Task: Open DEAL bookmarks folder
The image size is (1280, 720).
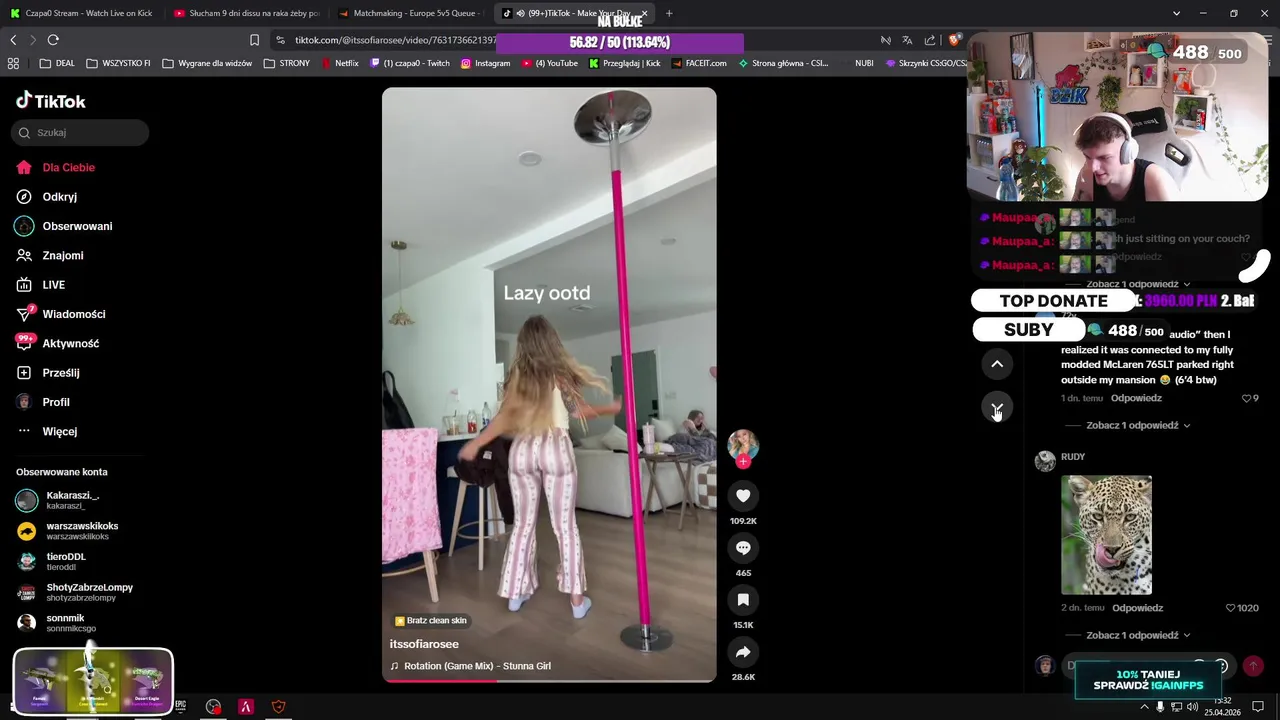Action: (x=57, y=63)
